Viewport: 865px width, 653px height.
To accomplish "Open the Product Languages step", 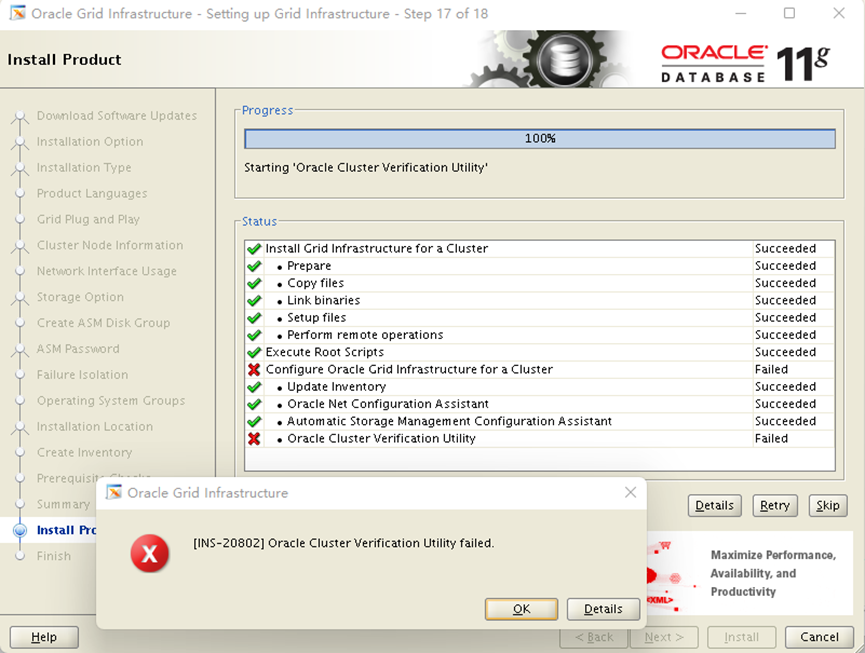I will [x=92, y=194].
